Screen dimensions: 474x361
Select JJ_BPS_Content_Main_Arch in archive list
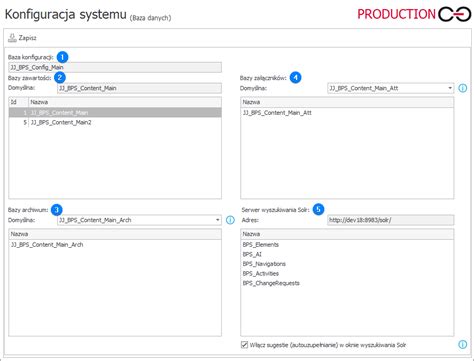tap(115, 245)
